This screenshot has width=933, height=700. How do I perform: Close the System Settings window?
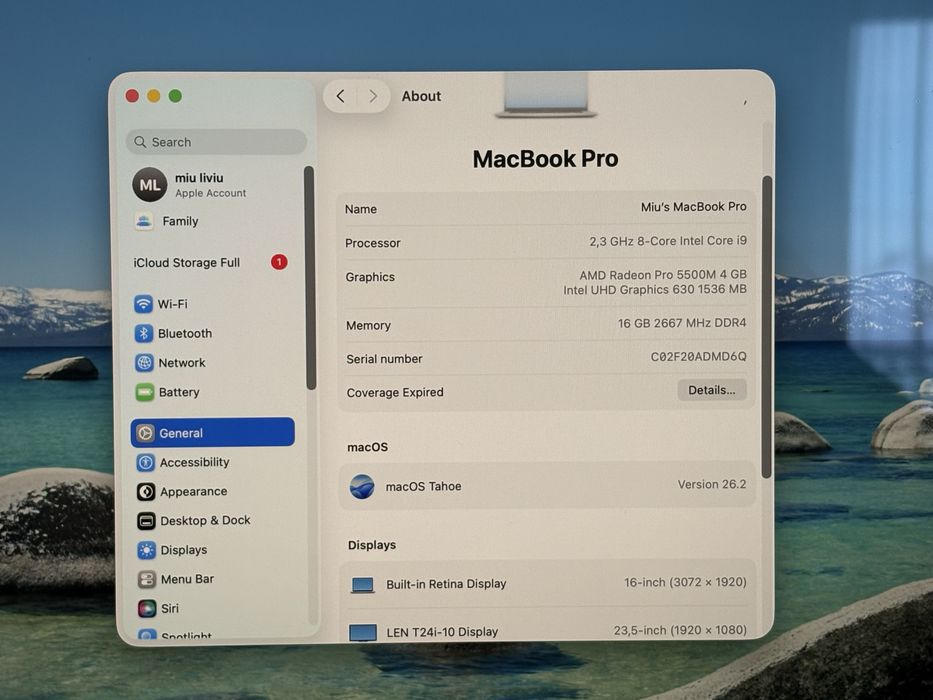132,96
